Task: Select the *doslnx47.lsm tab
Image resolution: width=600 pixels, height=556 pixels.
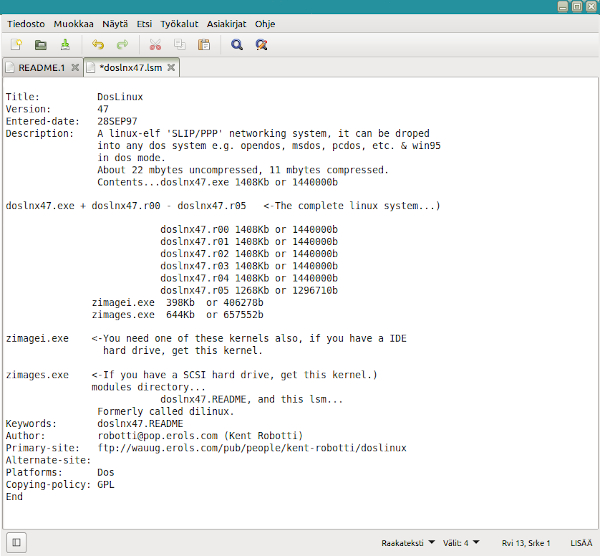Action: (x=130, y=68)
